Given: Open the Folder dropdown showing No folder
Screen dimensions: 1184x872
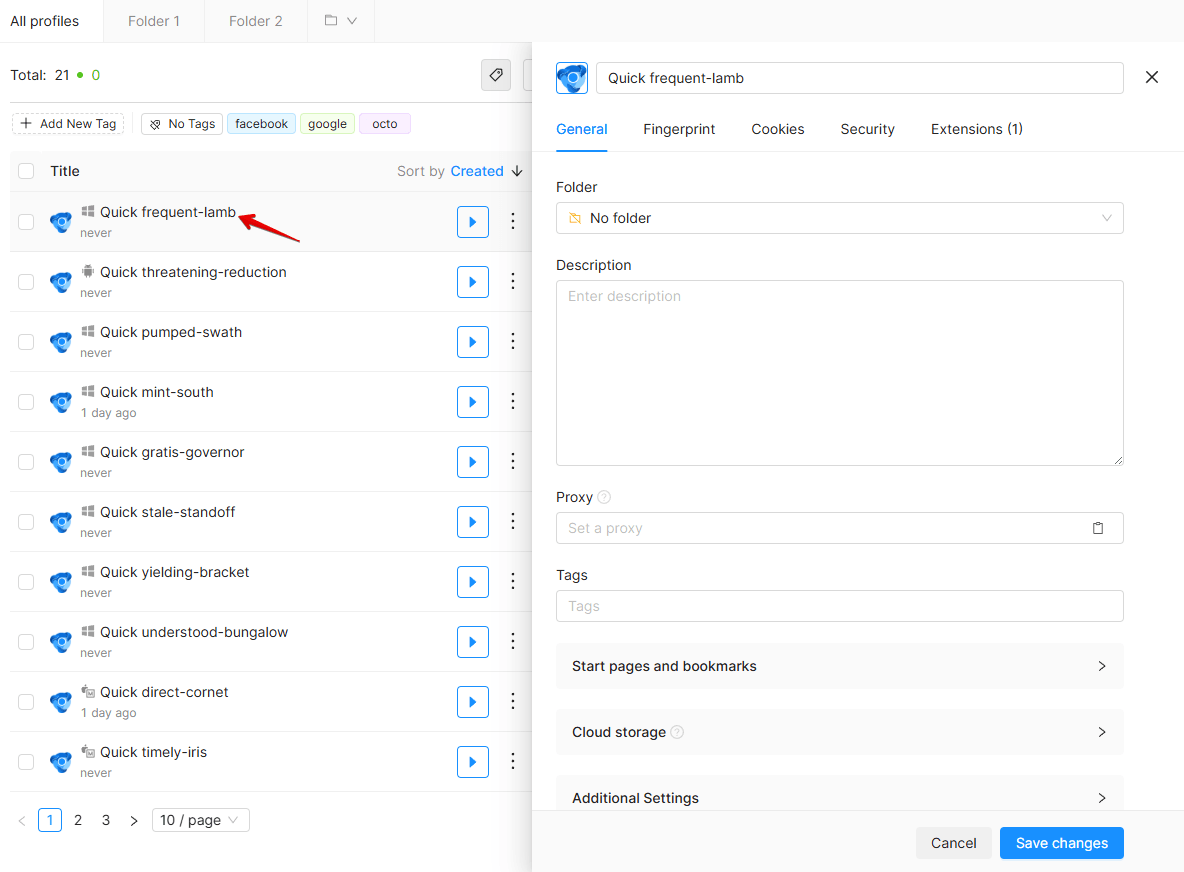Looking at the screenshot, I should point(840,218).
